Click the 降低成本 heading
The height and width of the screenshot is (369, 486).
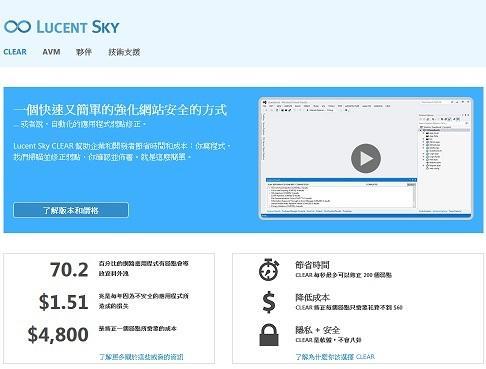pyautogui.click(x=312, y=297)
